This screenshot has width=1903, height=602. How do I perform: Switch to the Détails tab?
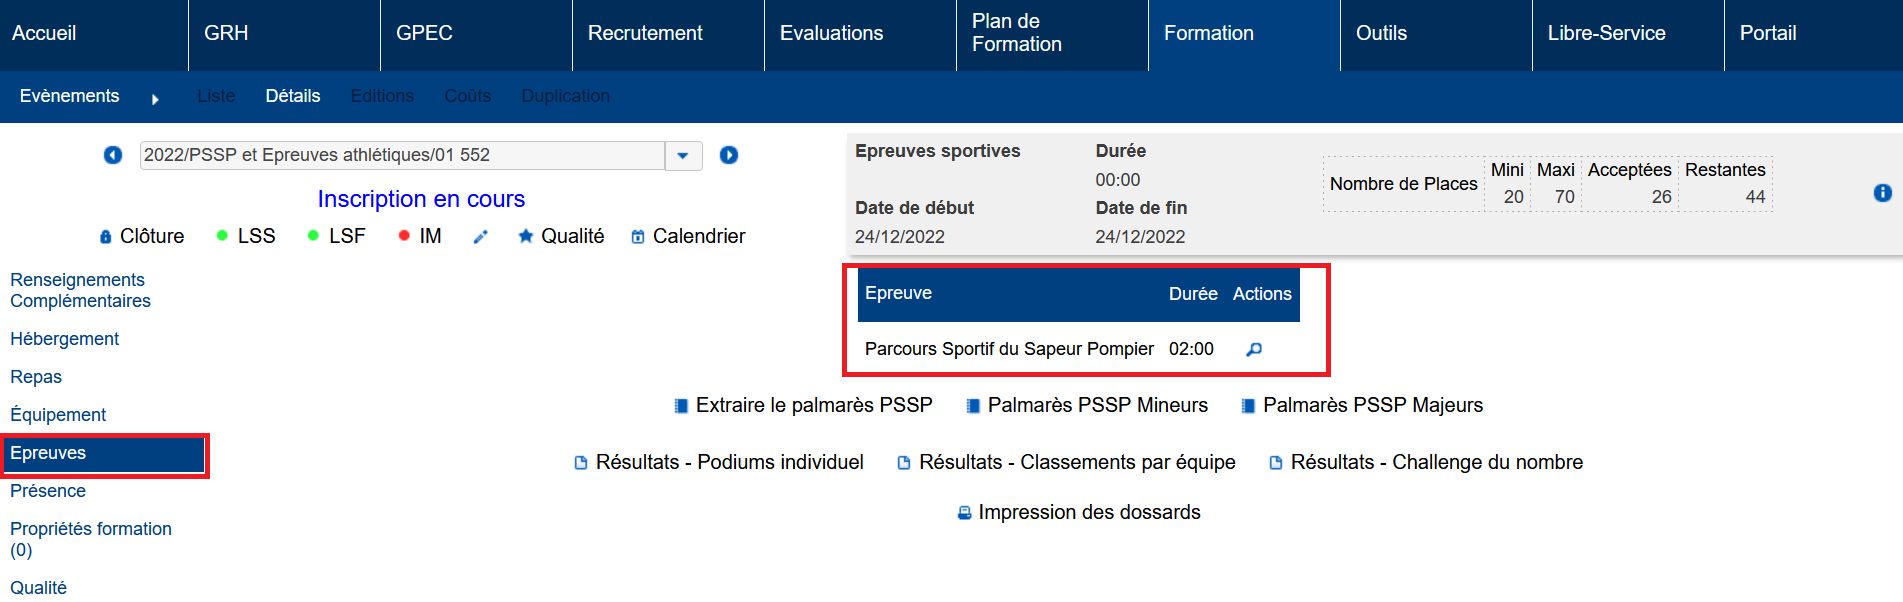[x=293, y=96]
